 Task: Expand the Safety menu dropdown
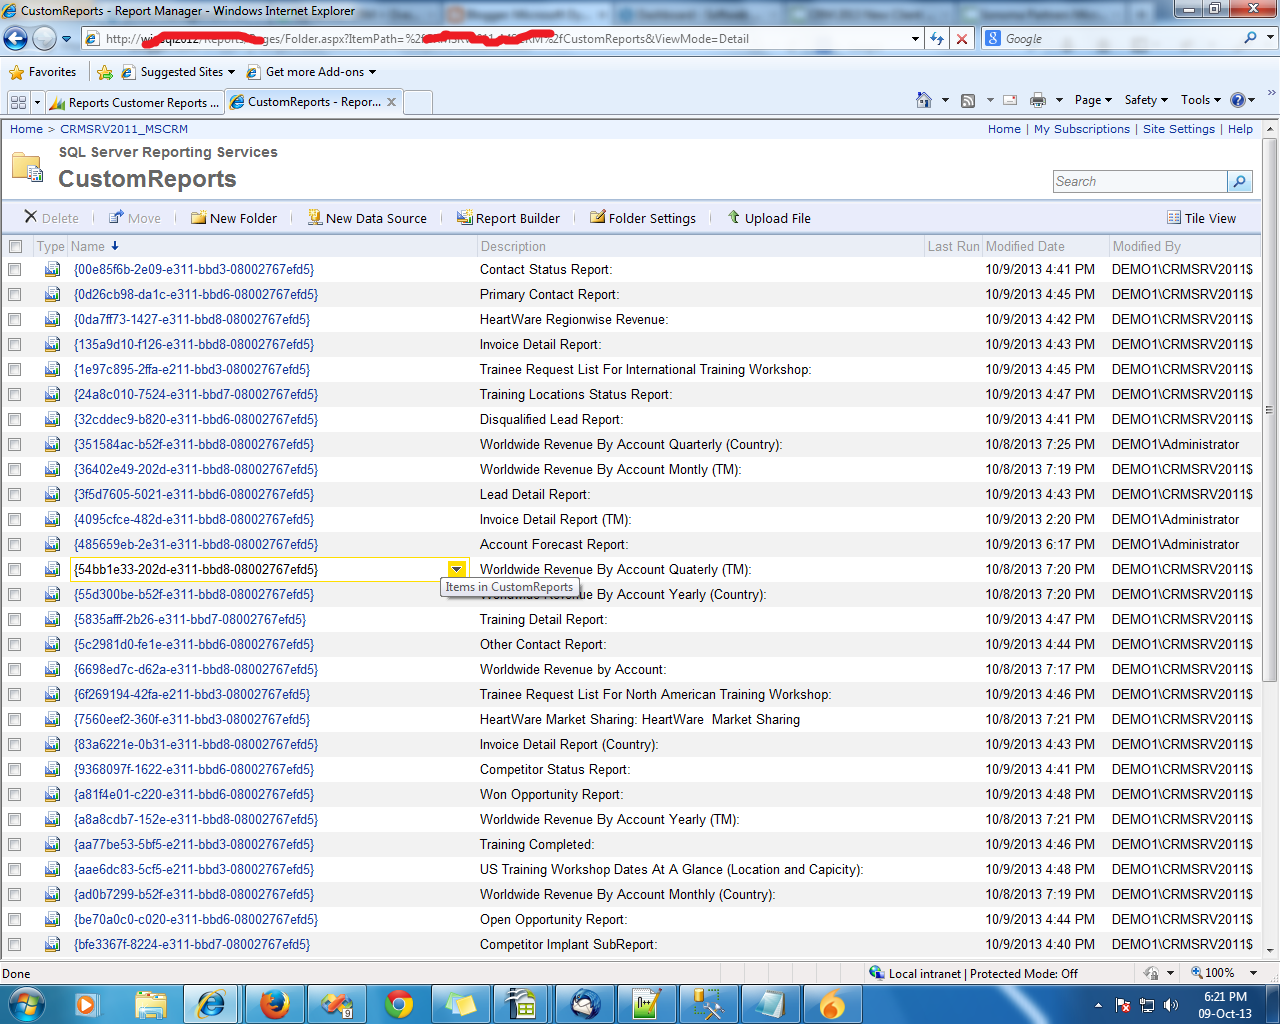1146,100
